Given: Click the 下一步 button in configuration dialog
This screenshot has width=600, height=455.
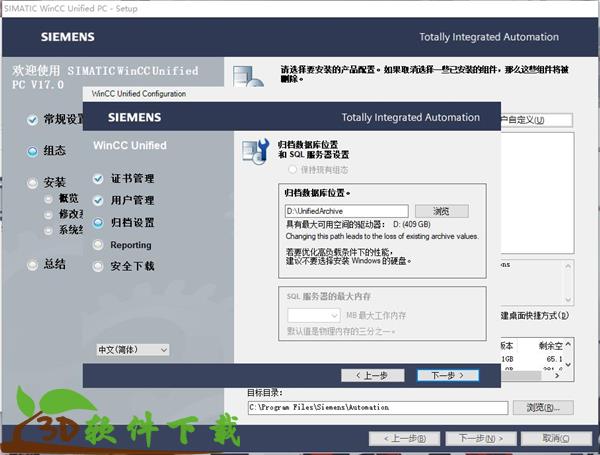Looking at the screenshot, I should click(448, 375).
